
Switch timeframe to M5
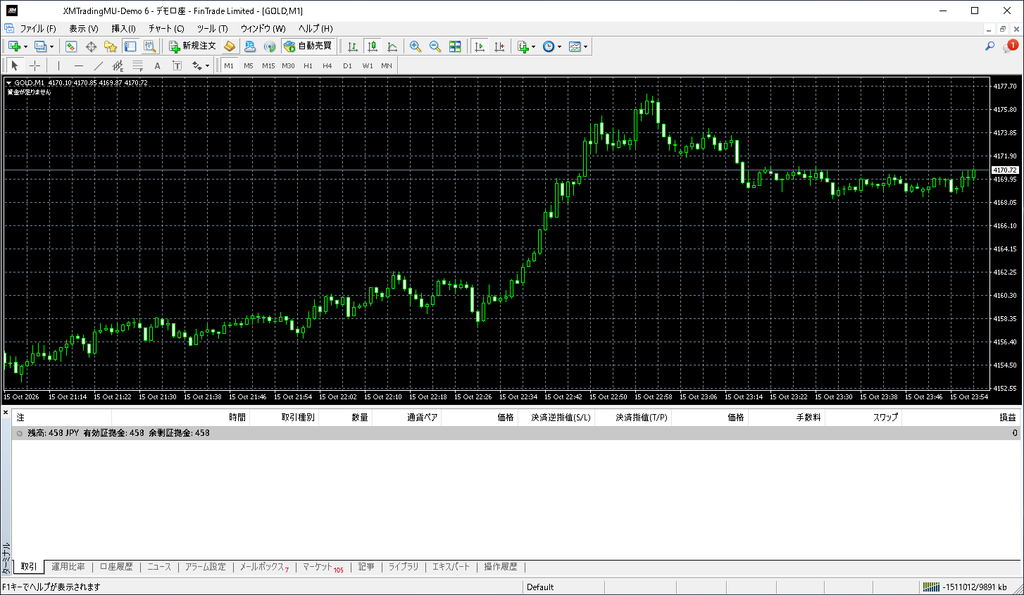pos(248,65)
